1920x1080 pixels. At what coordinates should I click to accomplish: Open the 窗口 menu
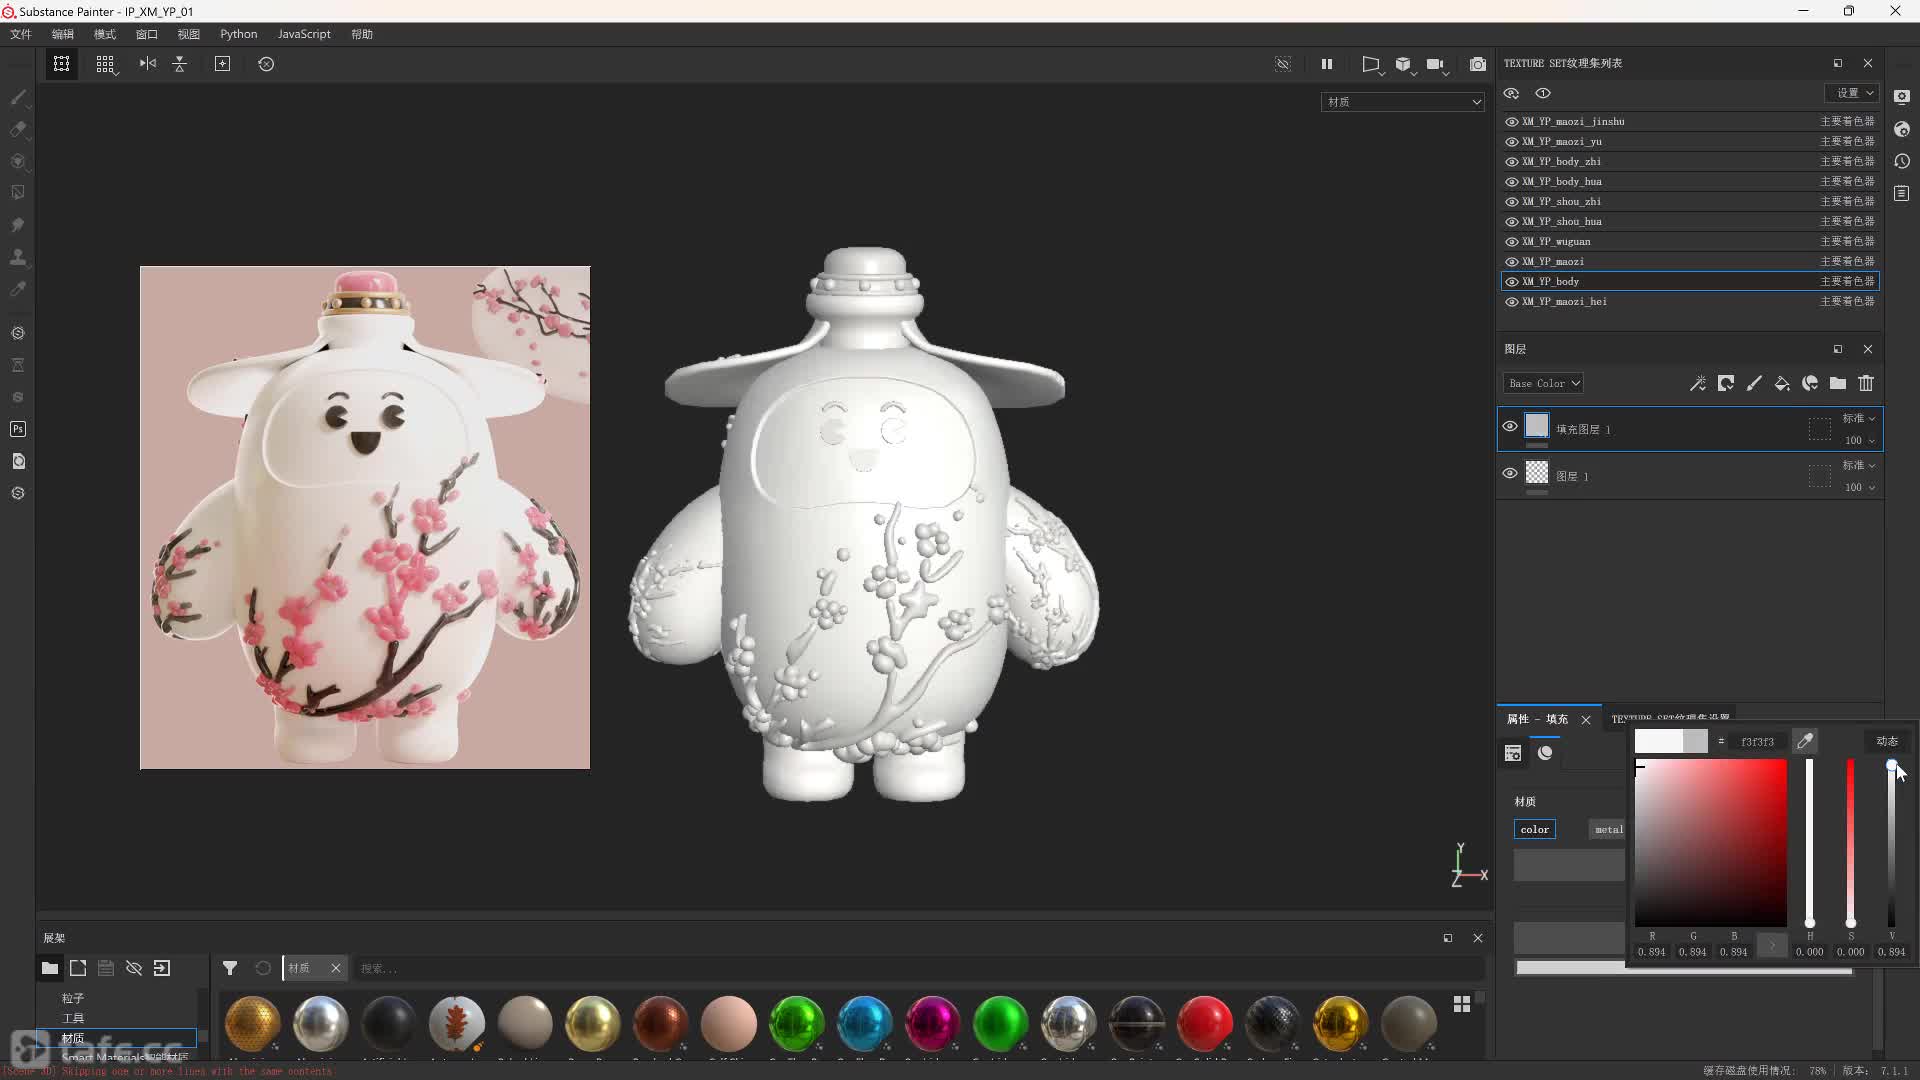click(x=147, y=34)
